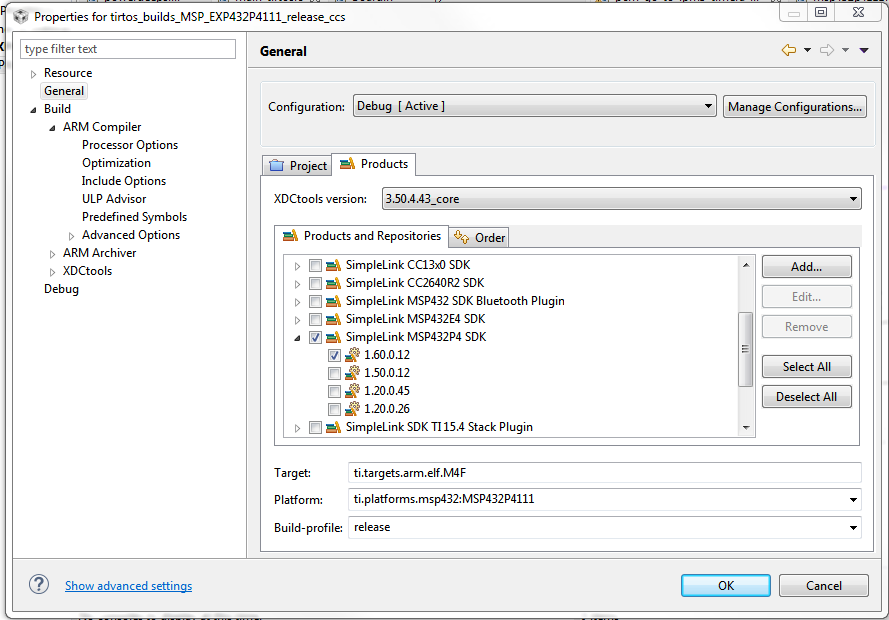Select the Products tab
Screen dimensions: 889x620
coord(374,164)
